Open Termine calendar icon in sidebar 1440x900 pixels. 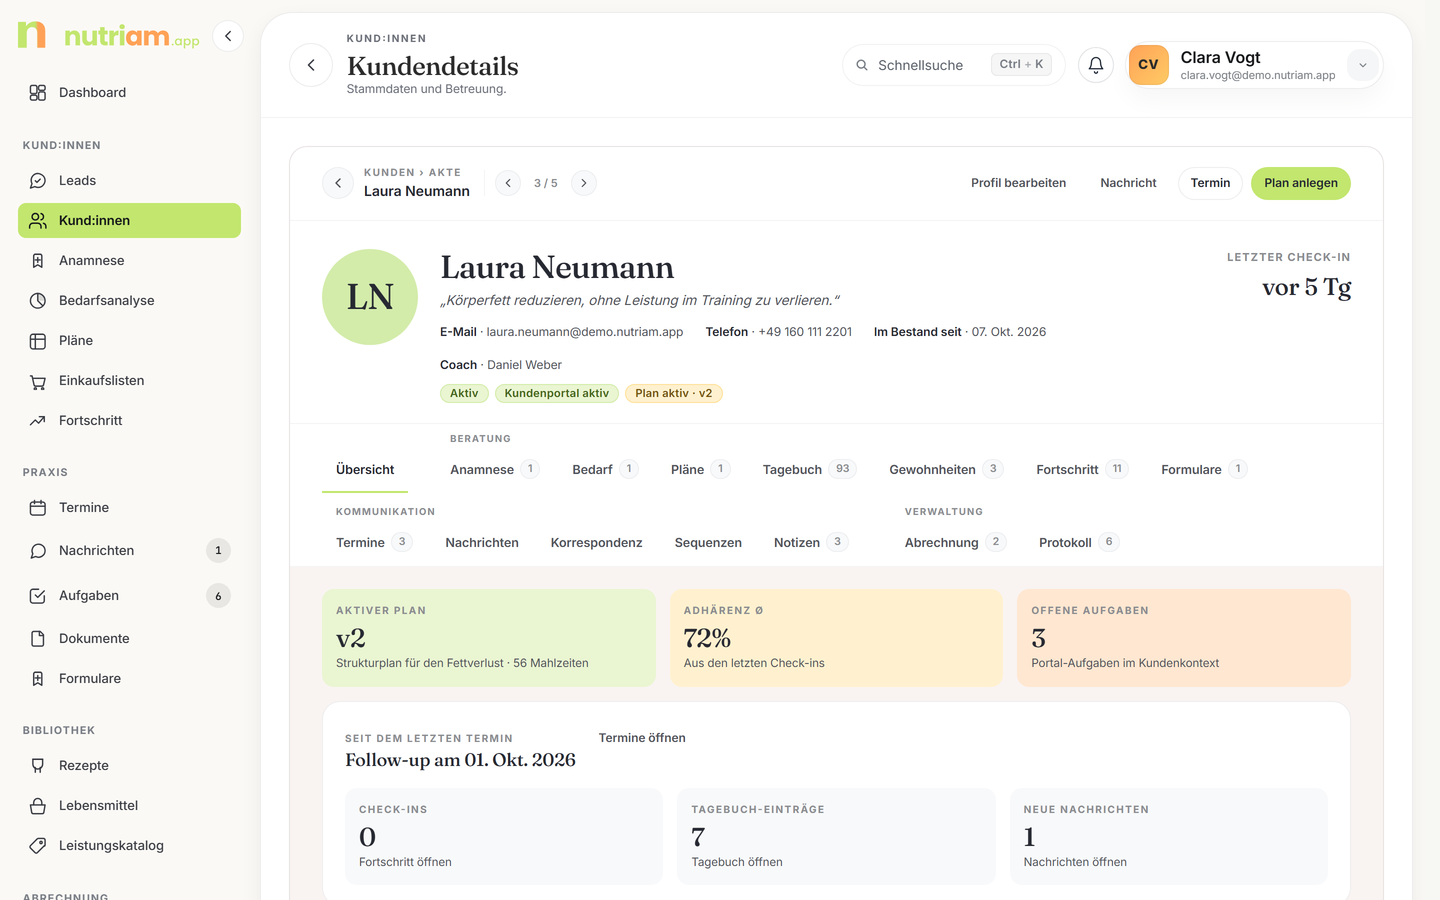38,508
